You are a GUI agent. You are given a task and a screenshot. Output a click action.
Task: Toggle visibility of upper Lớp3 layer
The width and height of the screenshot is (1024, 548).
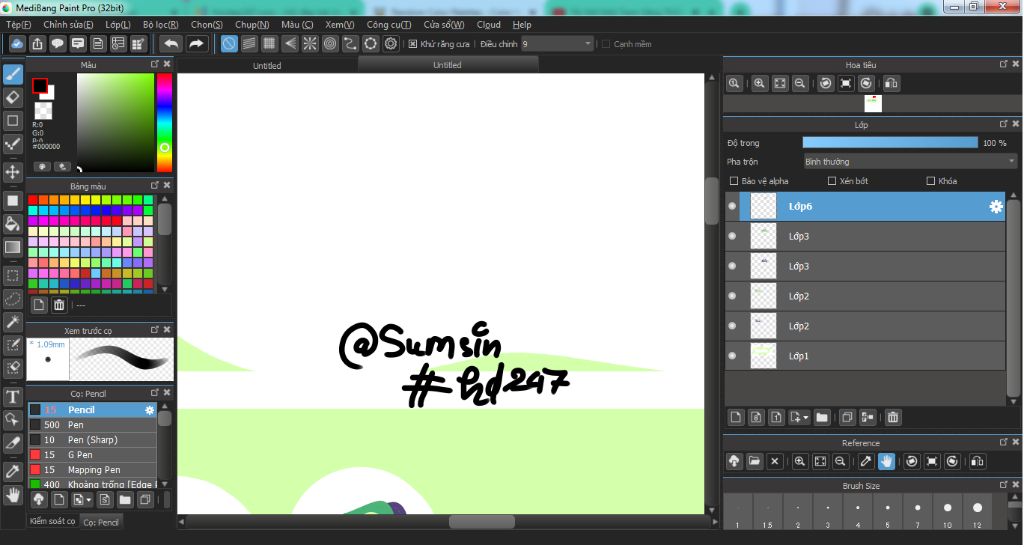click(732, 236)
